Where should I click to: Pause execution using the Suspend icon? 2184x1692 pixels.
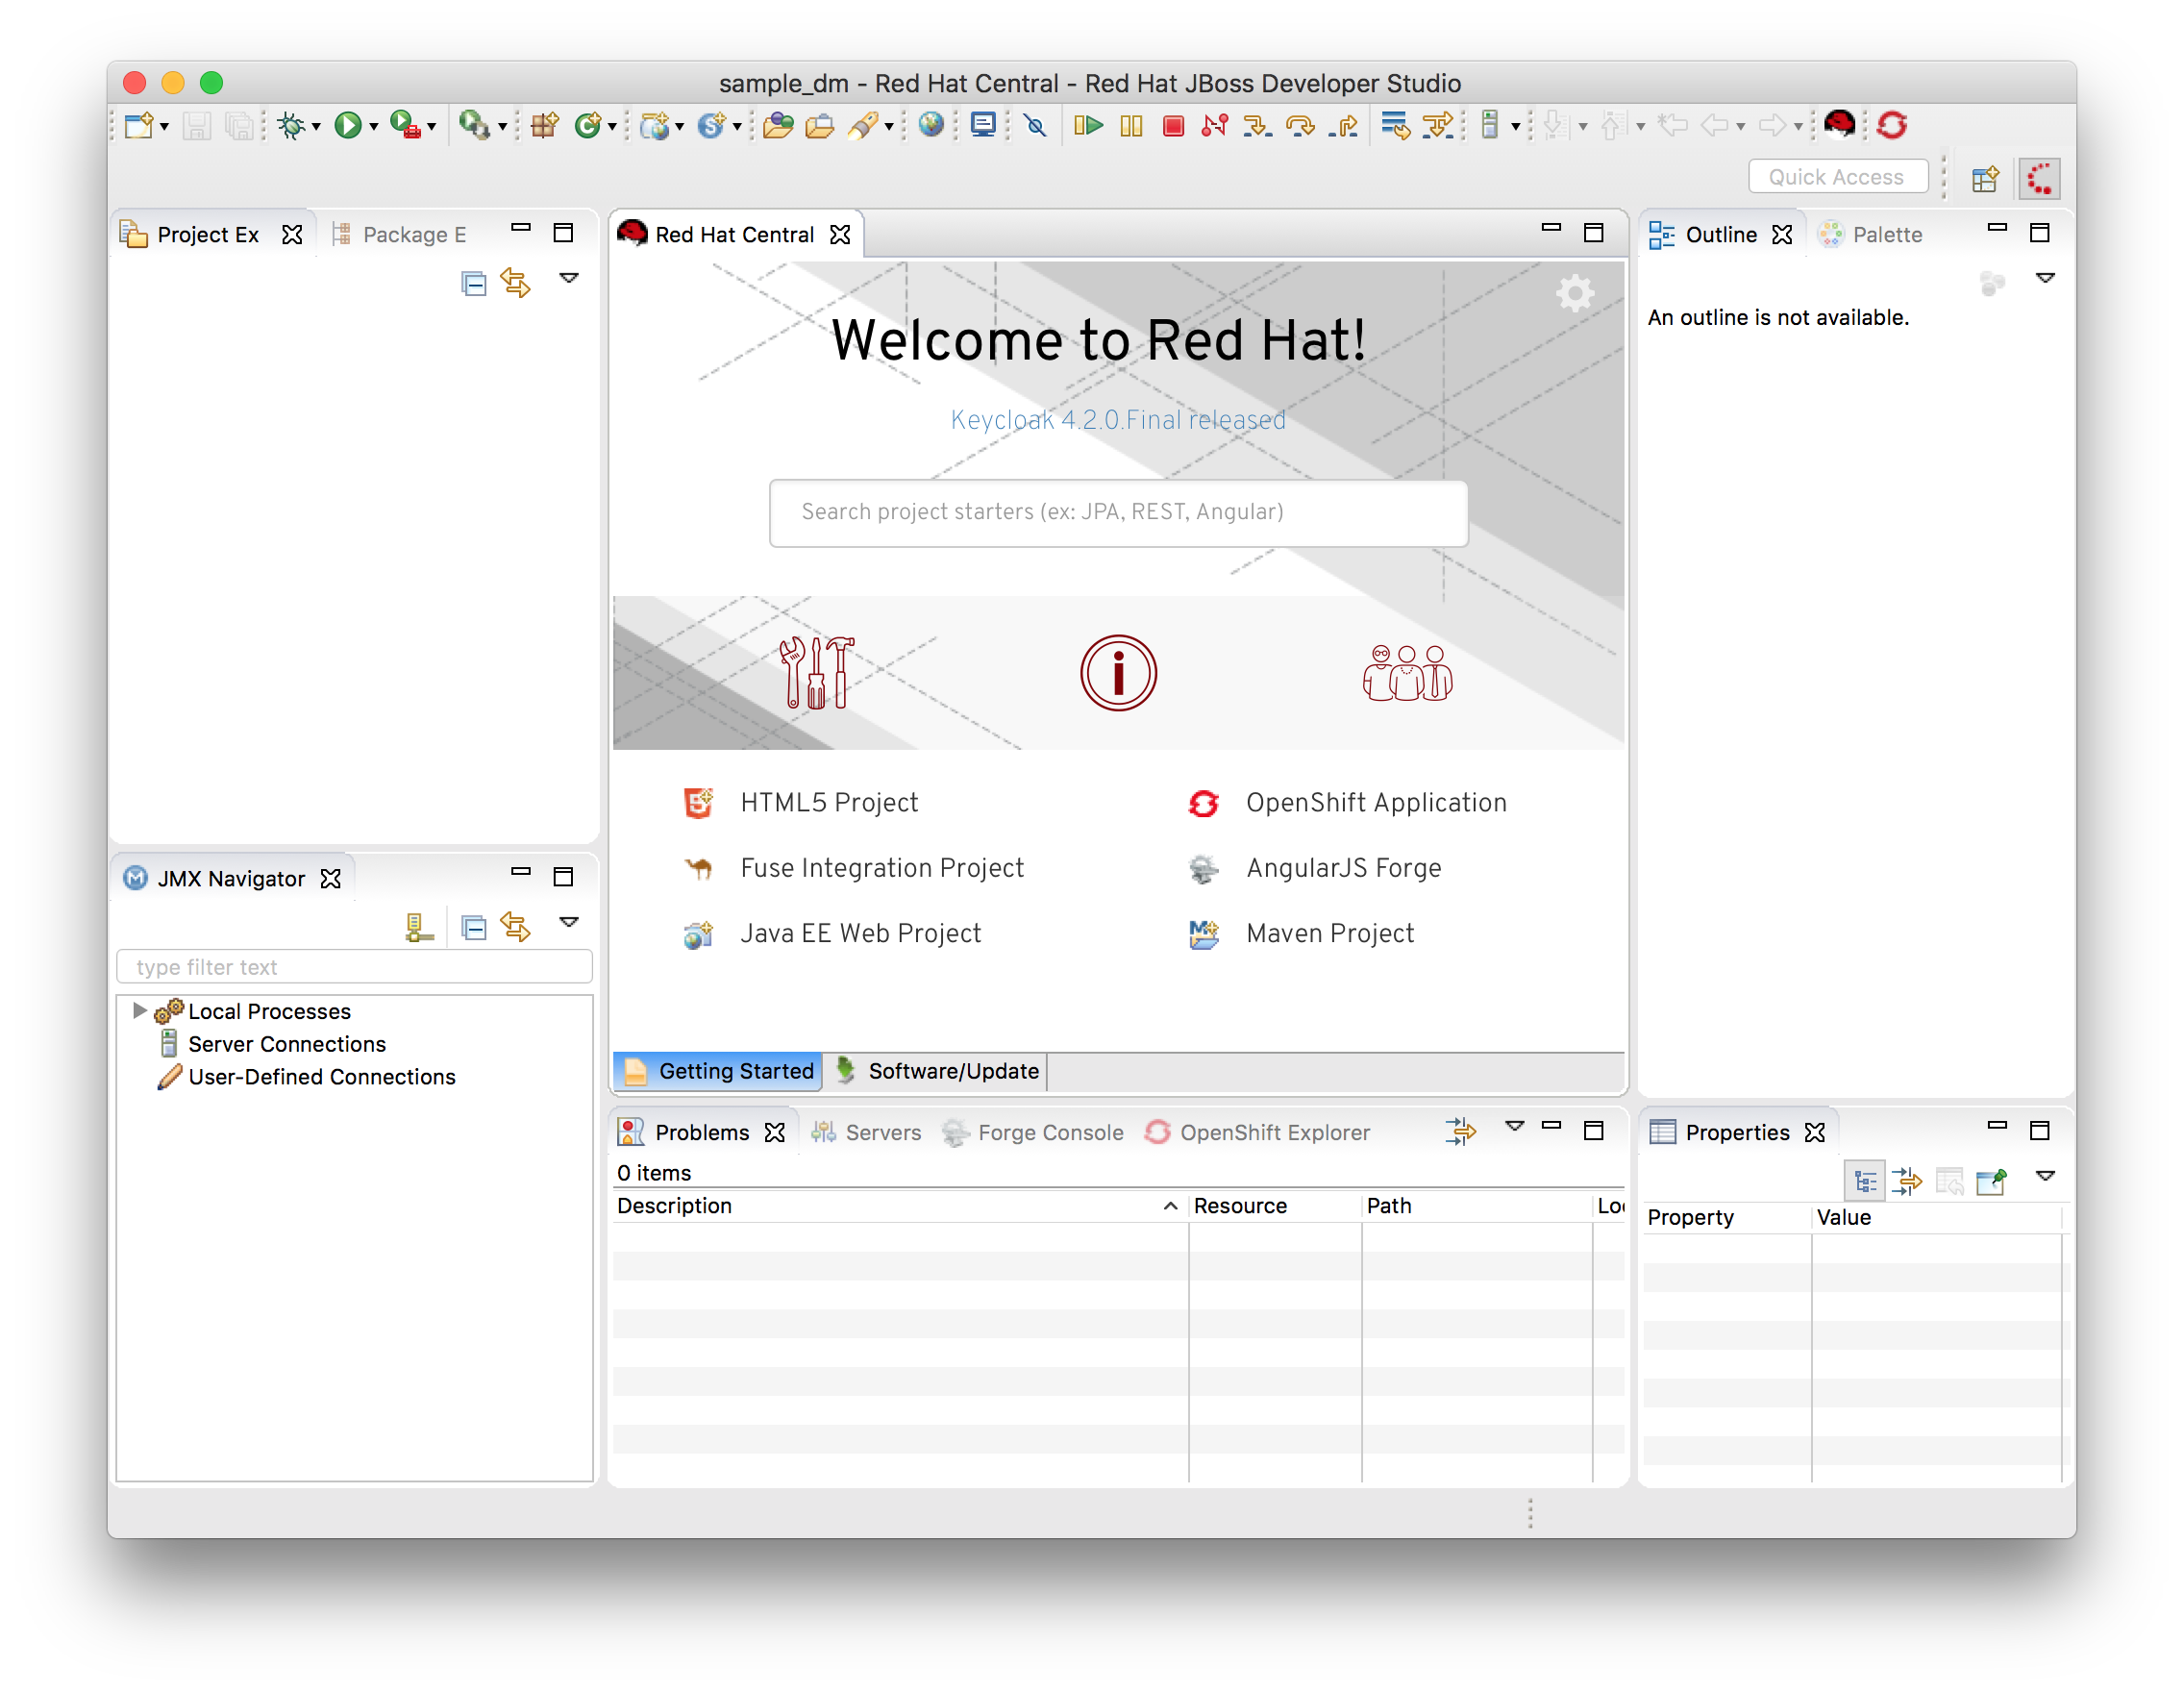point(1131,125)
